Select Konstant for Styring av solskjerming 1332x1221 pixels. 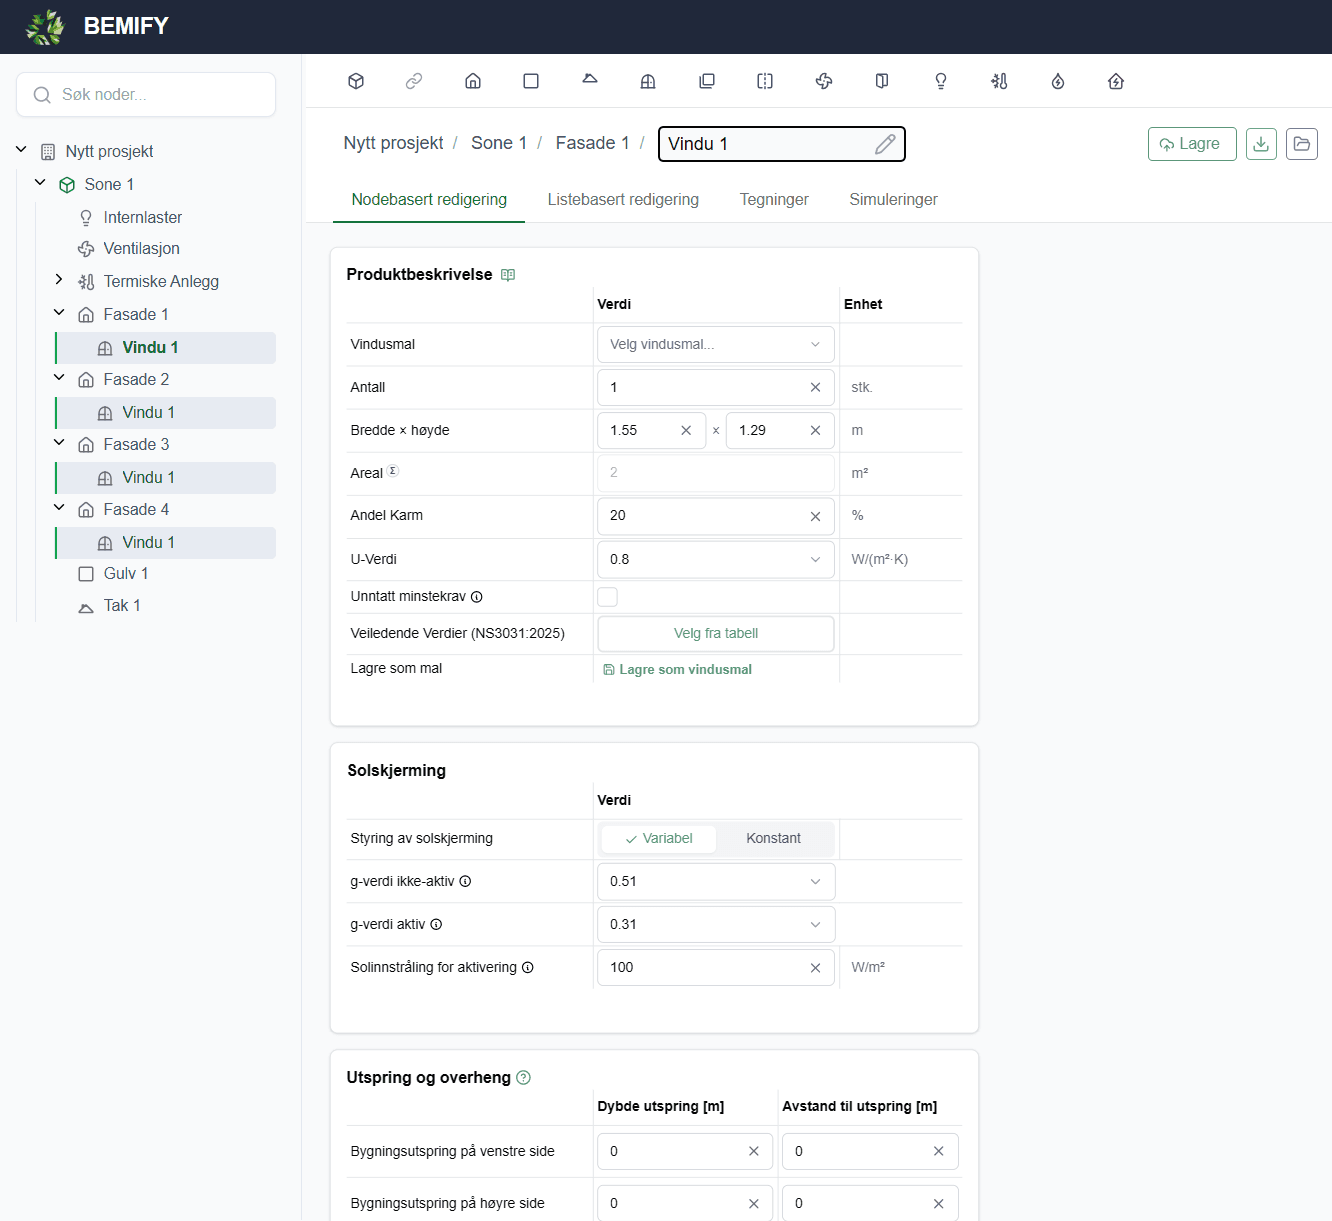[x=773, y=839]
